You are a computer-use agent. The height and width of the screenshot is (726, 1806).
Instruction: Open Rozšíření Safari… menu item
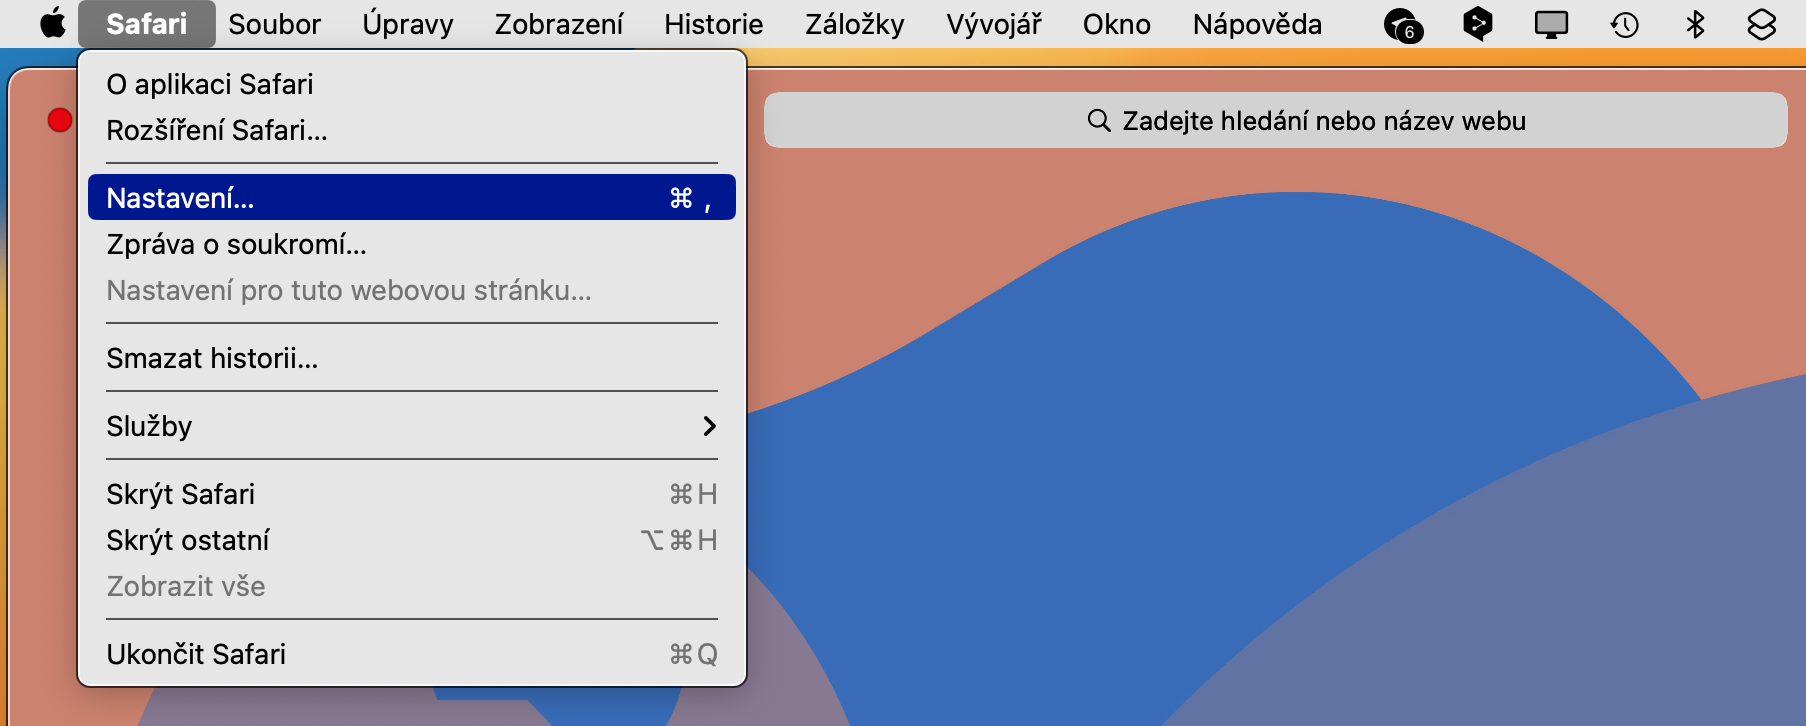[x=411, y=130]
